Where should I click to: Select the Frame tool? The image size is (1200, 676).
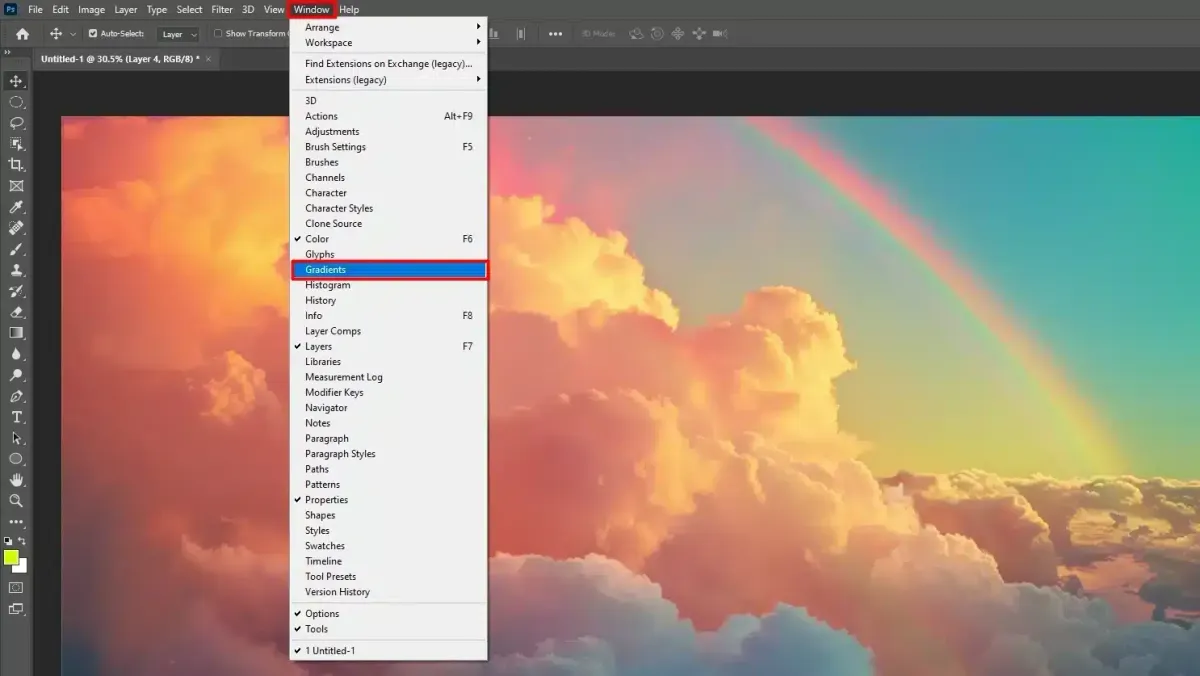tap(16, 186)
